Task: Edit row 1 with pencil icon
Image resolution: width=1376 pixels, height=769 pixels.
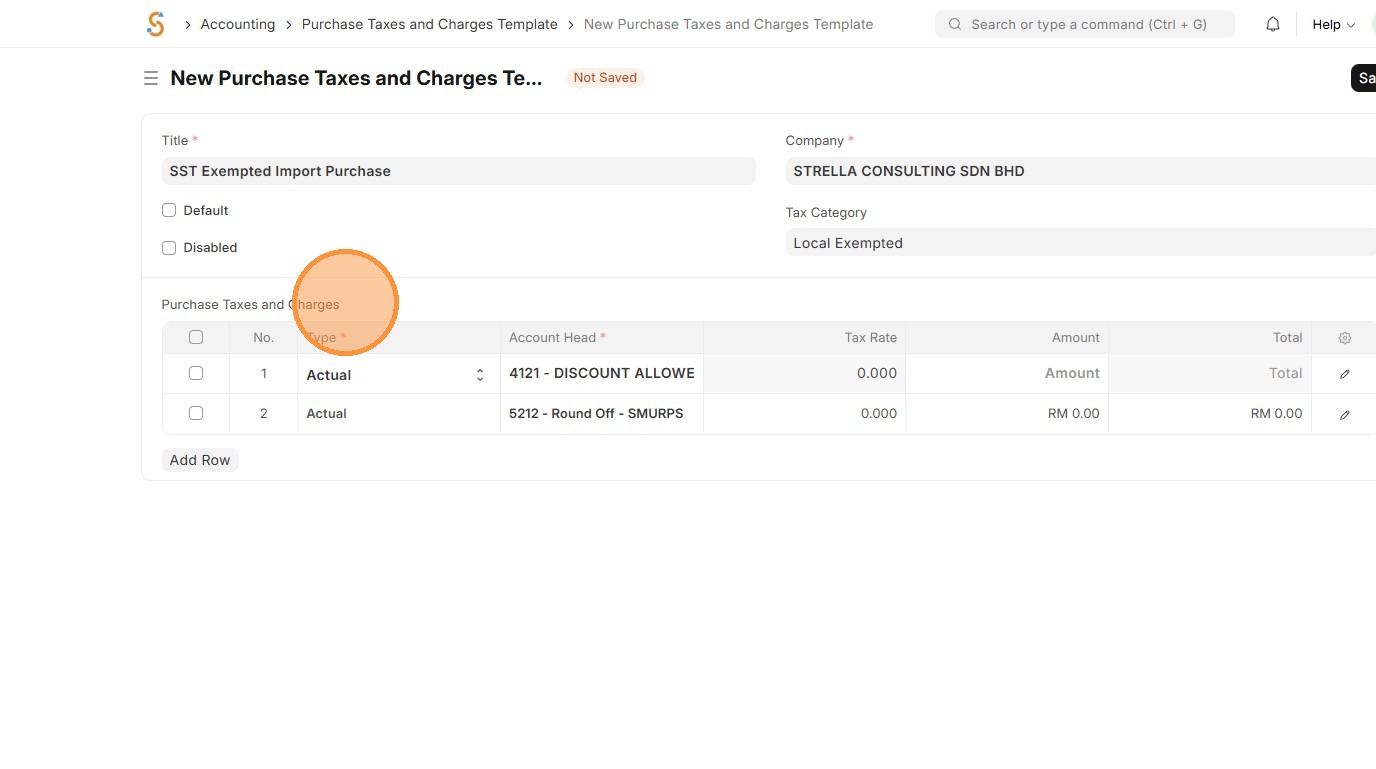Action: coord(1344,374)
